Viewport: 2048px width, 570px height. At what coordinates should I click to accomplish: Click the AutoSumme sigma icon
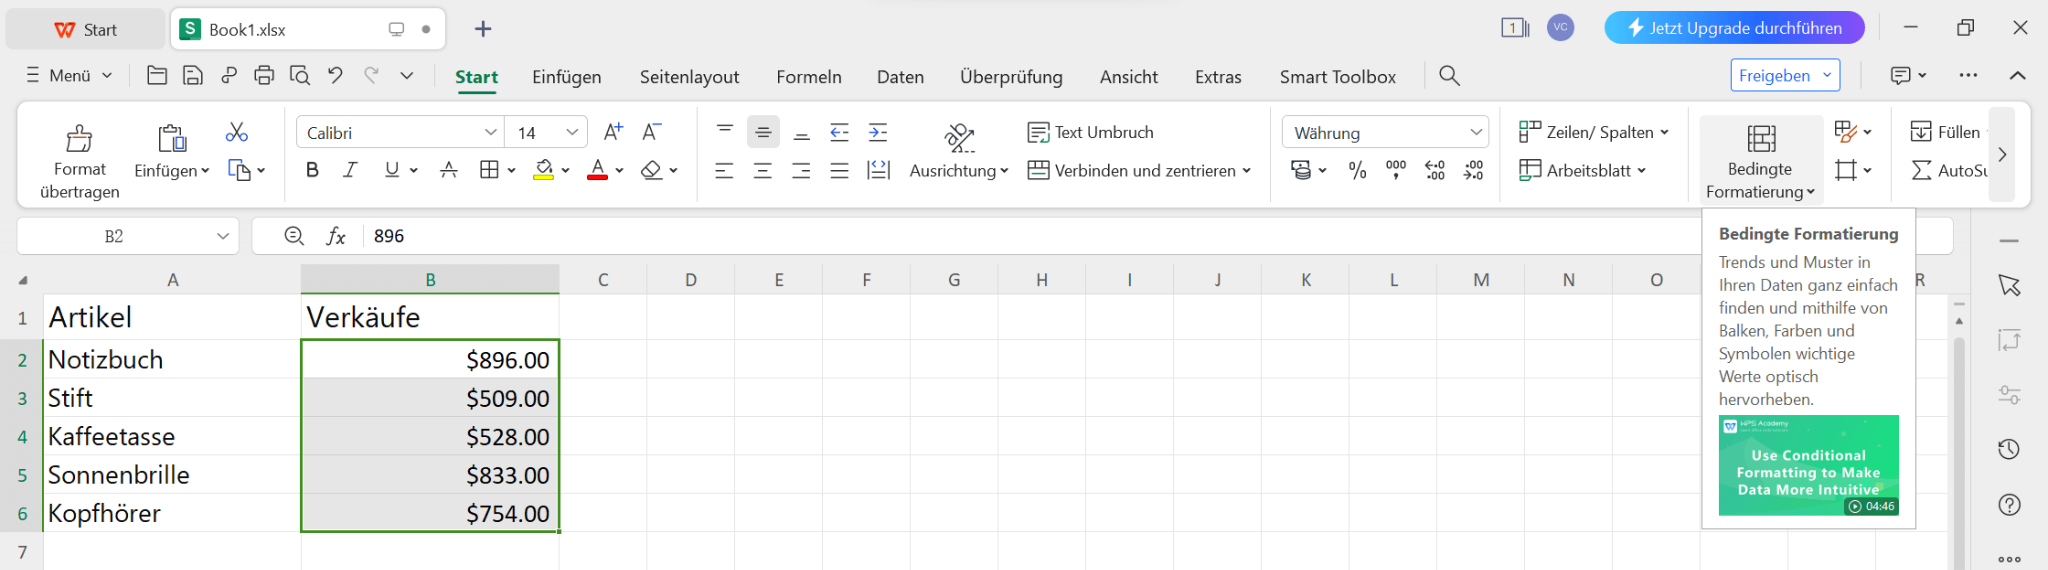click(1921, 171)
